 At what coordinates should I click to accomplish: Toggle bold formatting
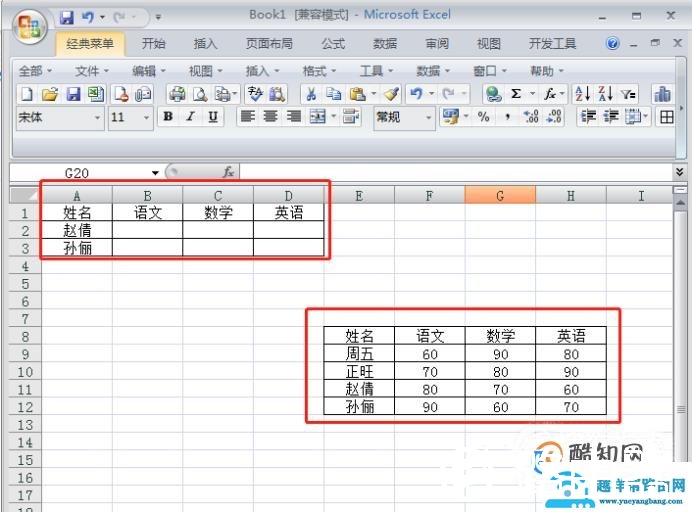[168, 117]
